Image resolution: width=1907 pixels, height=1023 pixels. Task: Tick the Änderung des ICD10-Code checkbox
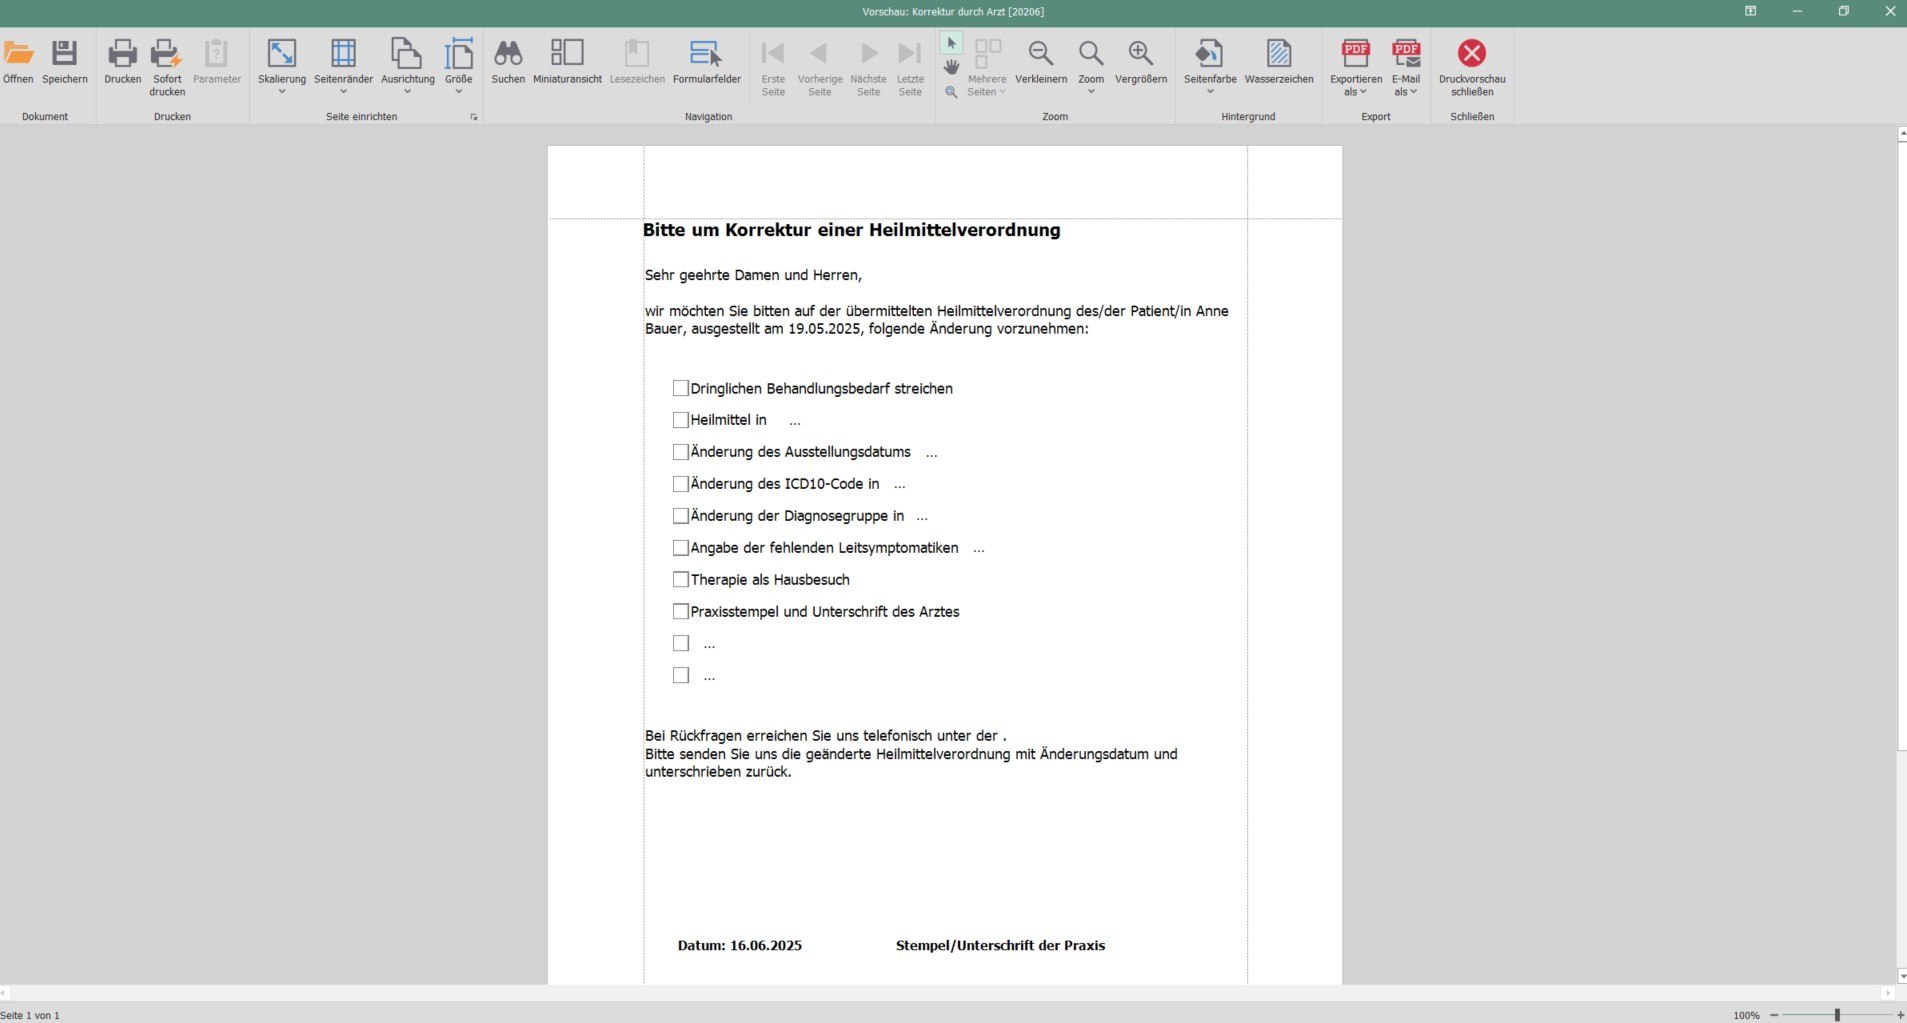tap(681, 483)
